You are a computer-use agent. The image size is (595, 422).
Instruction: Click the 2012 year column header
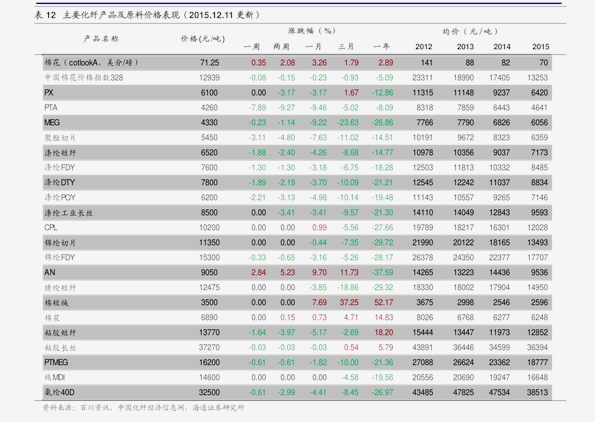click(423, 47)
